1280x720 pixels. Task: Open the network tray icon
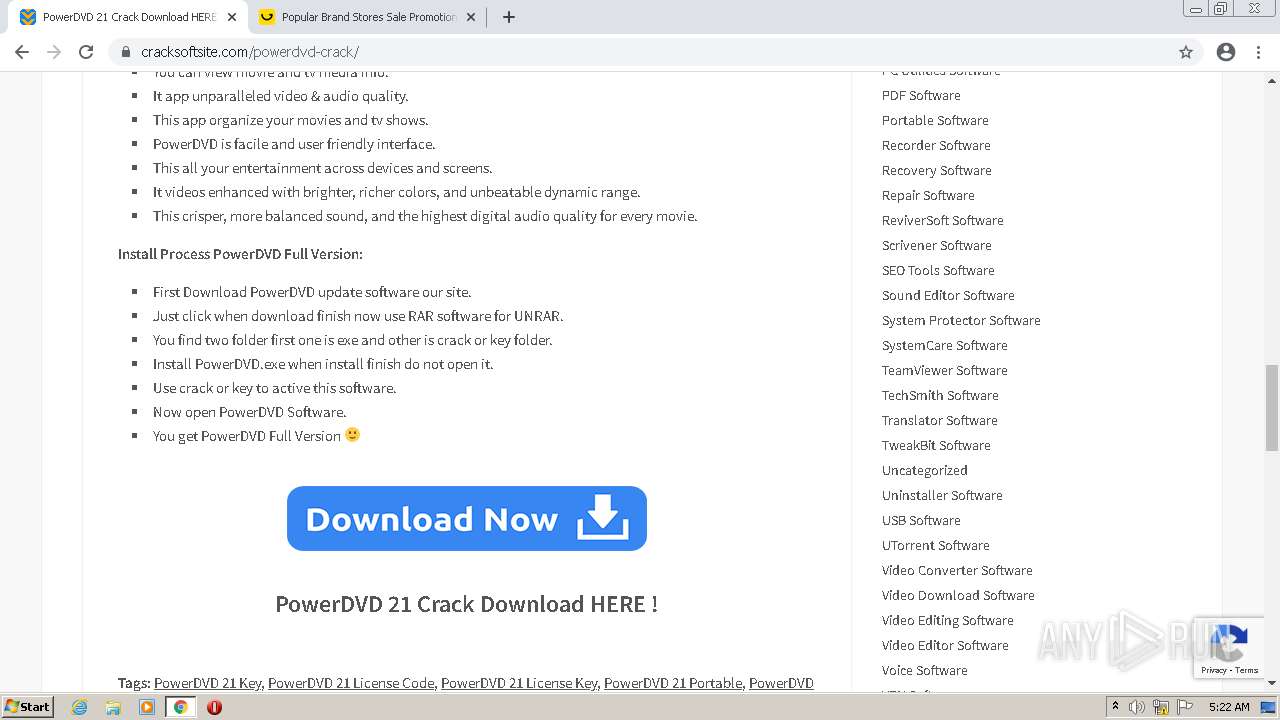click(x=1161, y=707)
